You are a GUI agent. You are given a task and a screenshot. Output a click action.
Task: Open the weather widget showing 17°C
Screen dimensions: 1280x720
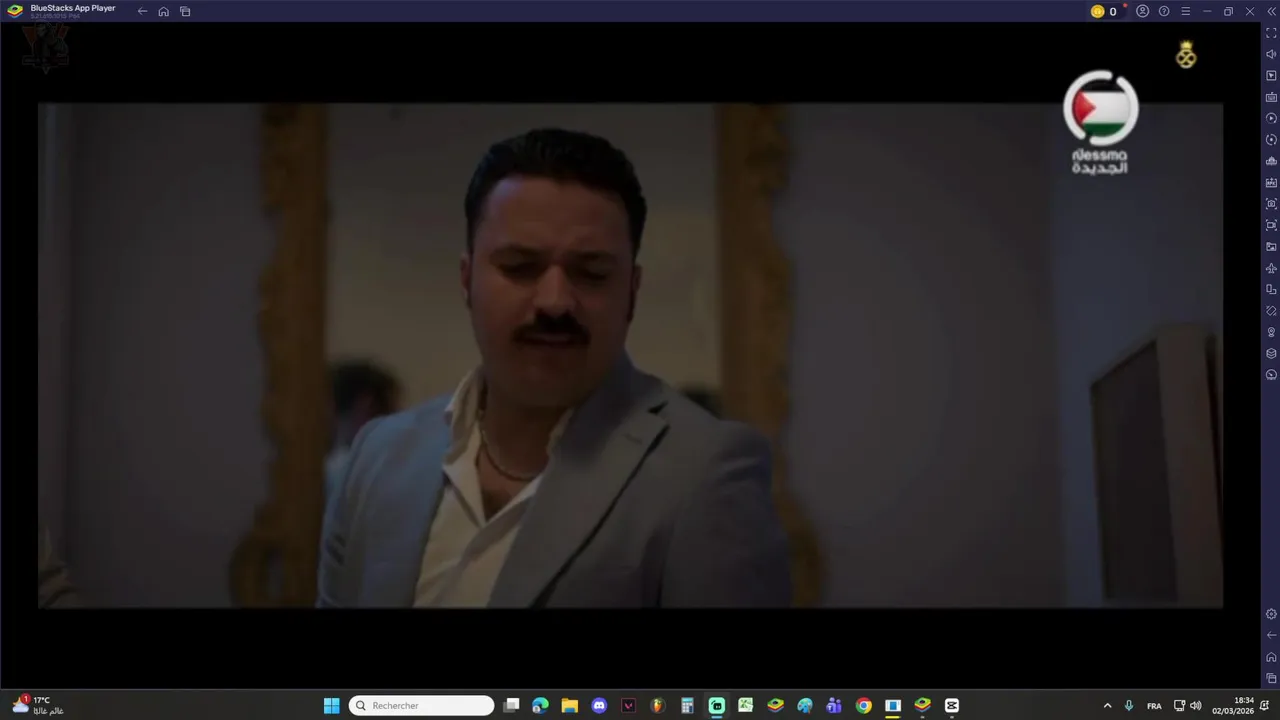(38, 706)
